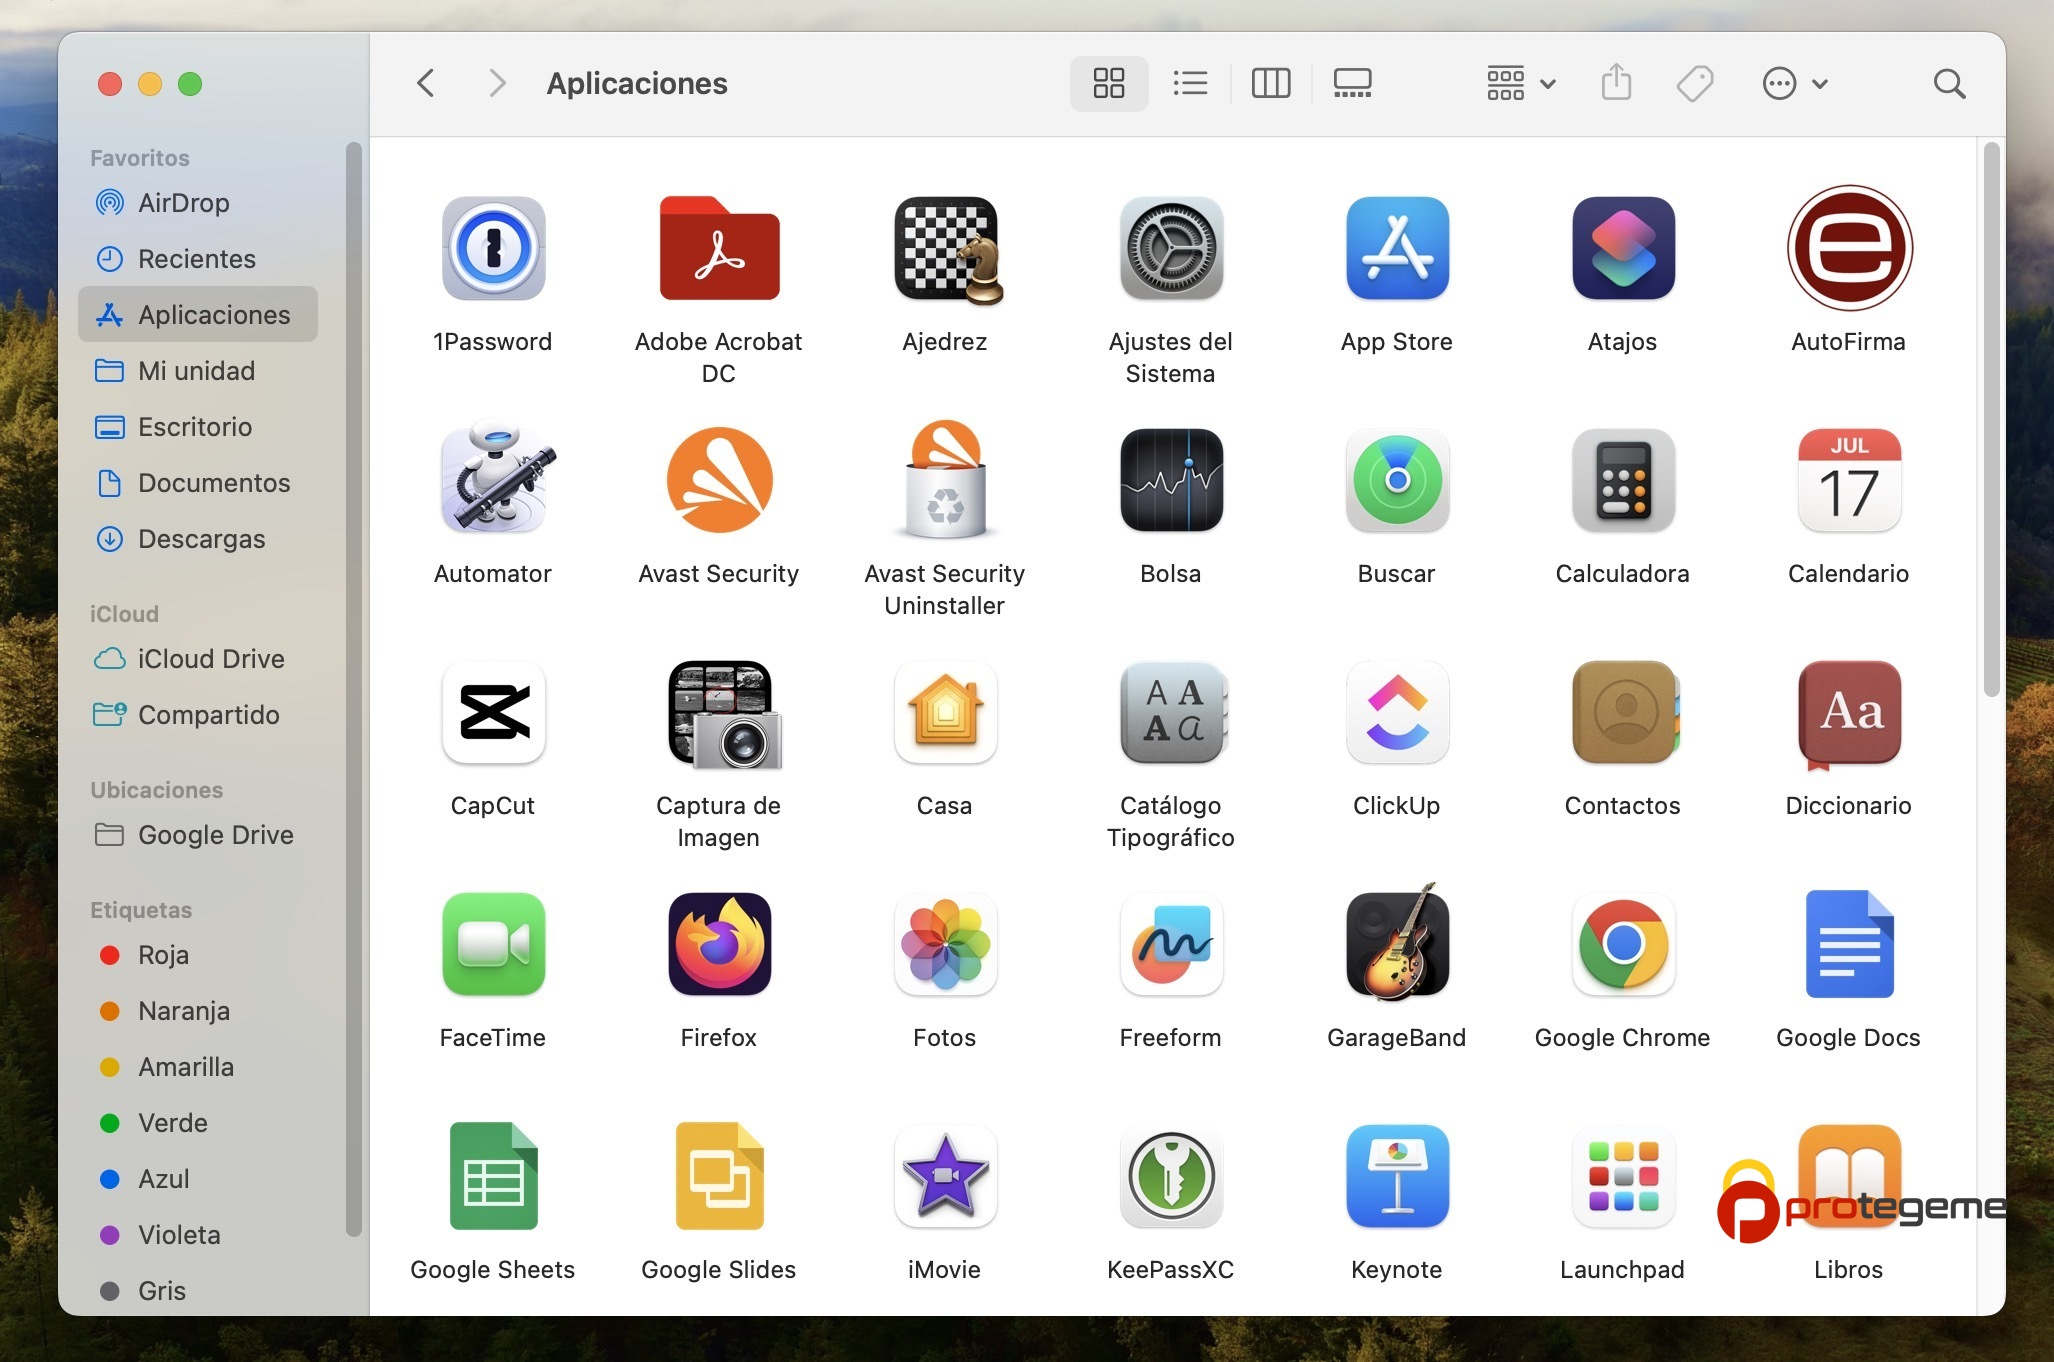
Task: Toggle gallery view display
Action: 1350,82
